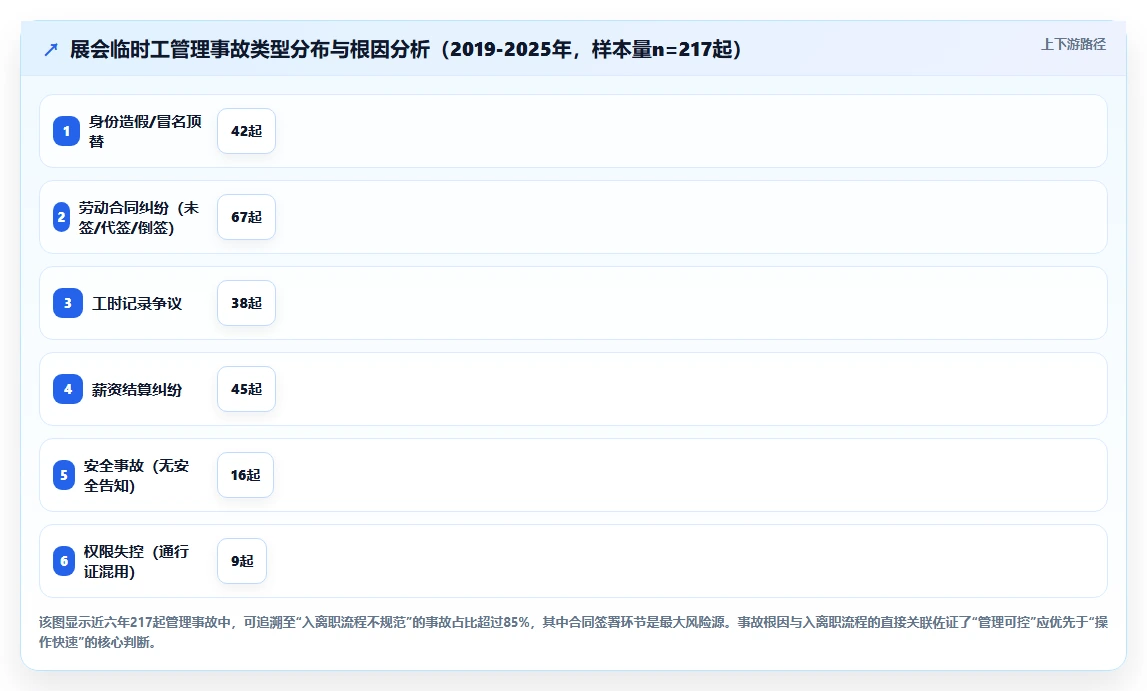
Task: Click the 45起 count chip
Action: pos(247,389)
